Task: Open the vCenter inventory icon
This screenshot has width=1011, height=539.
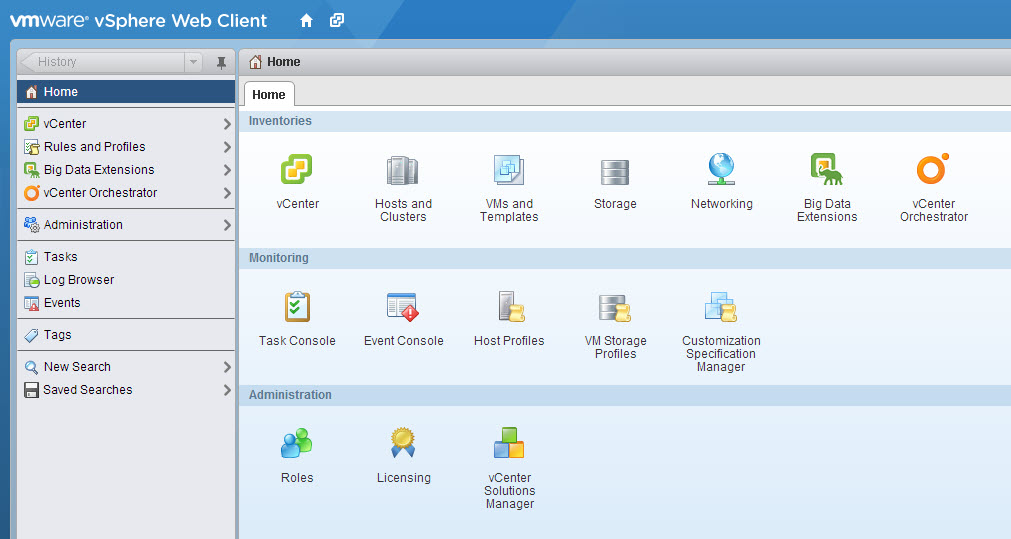Action: 297,170
